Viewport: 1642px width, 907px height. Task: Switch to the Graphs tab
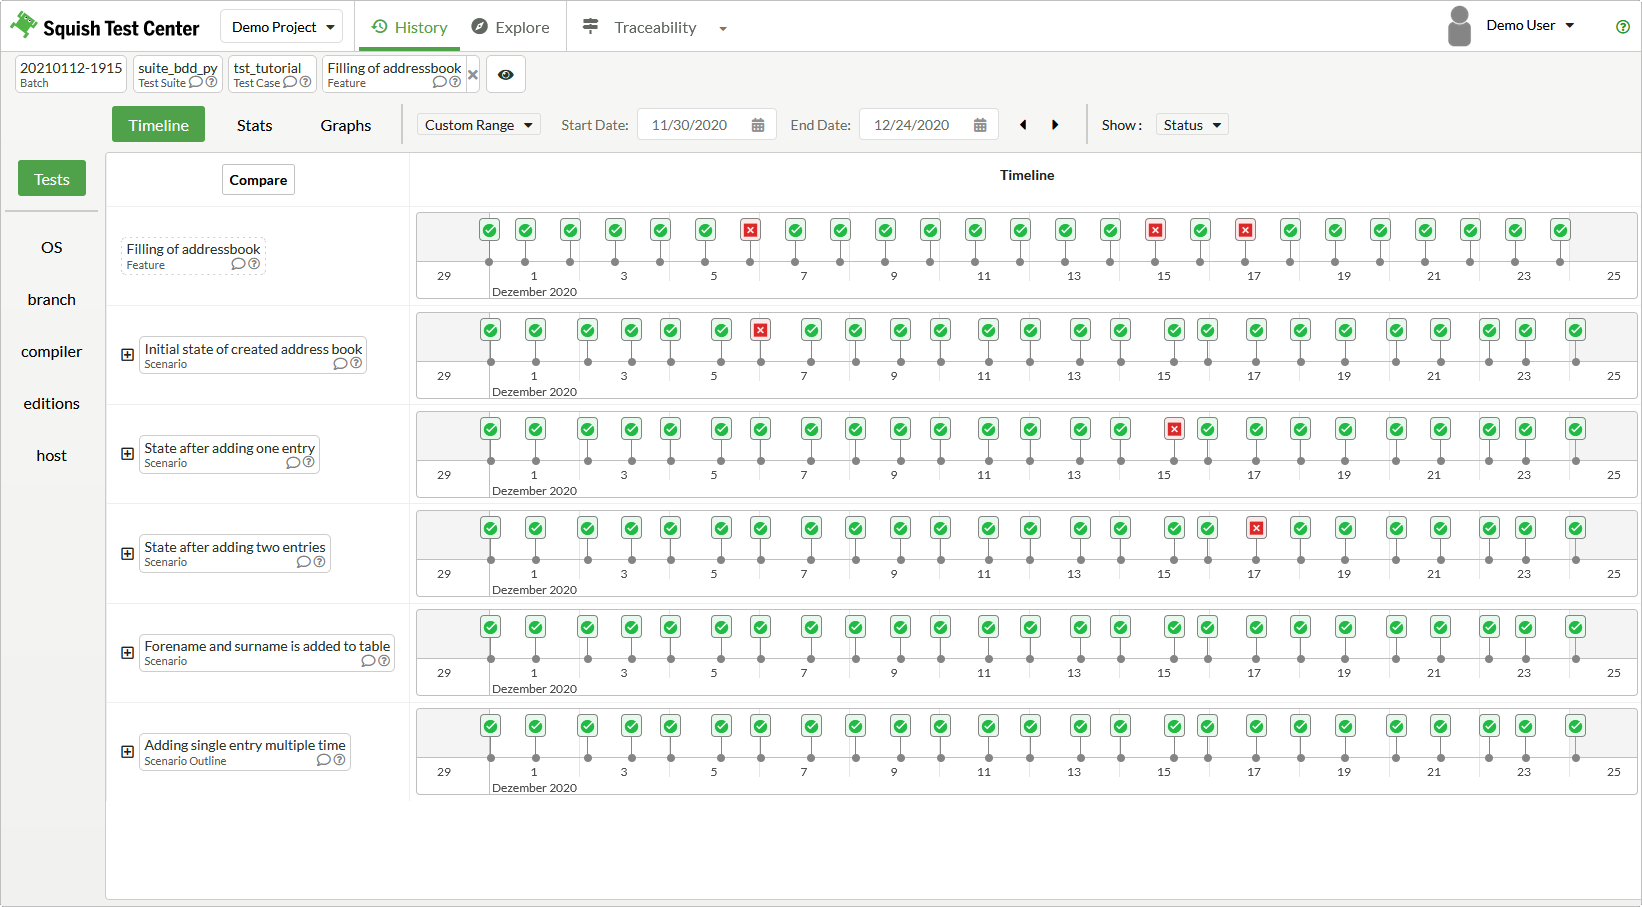pyautogui.click(x=346, y=125)
